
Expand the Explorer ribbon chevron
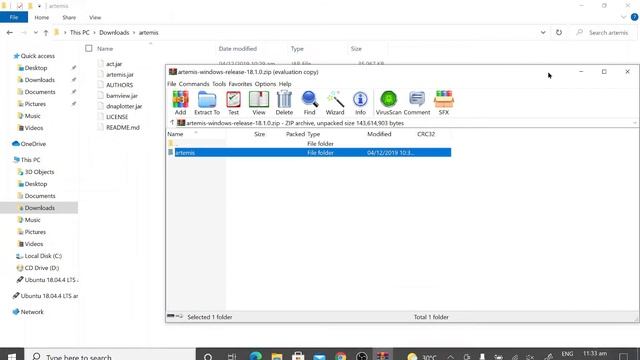coord(623,17)
